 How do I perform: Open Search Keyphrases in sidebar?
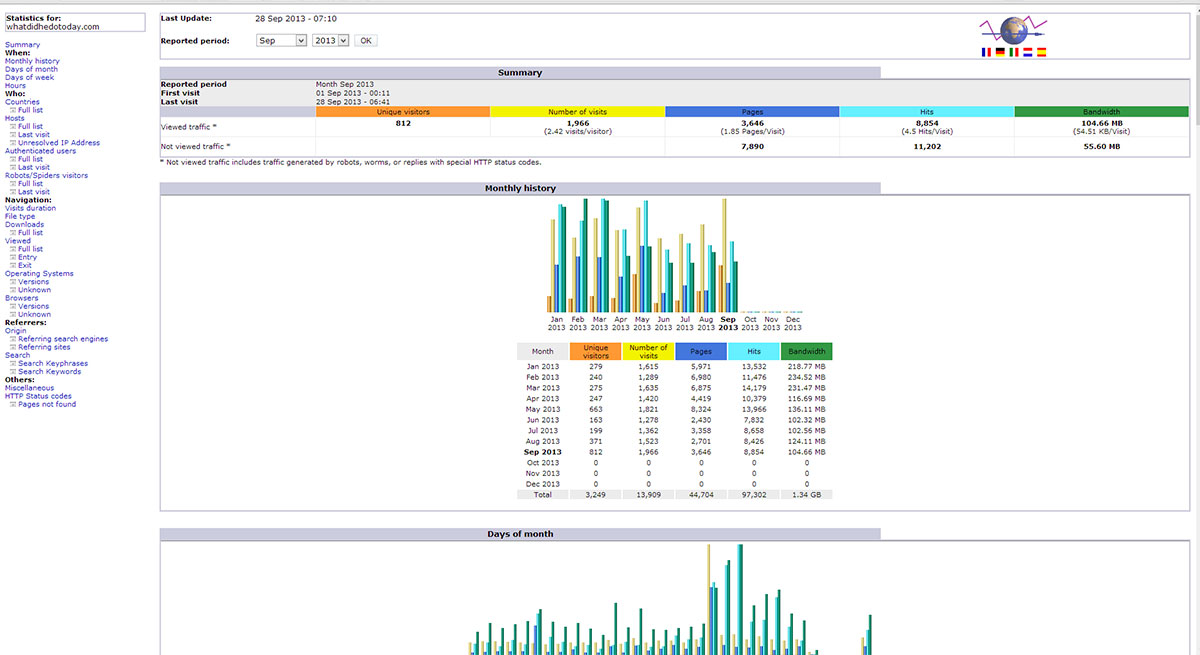click(53, 363)
